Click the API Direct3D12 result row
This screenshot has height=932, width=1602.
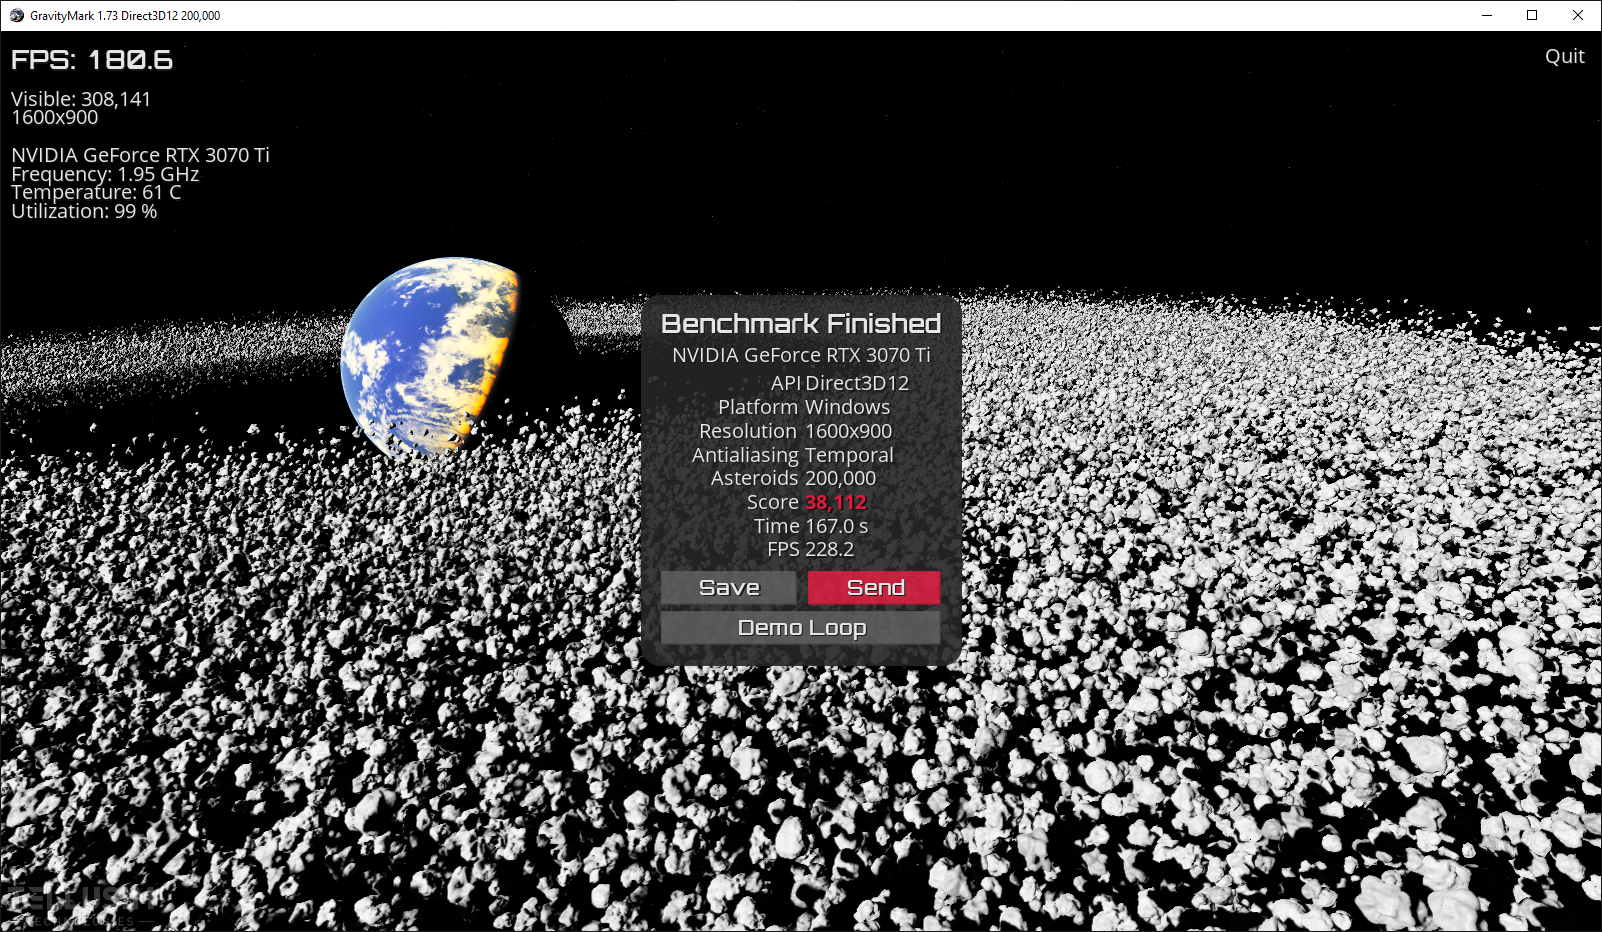839,383
